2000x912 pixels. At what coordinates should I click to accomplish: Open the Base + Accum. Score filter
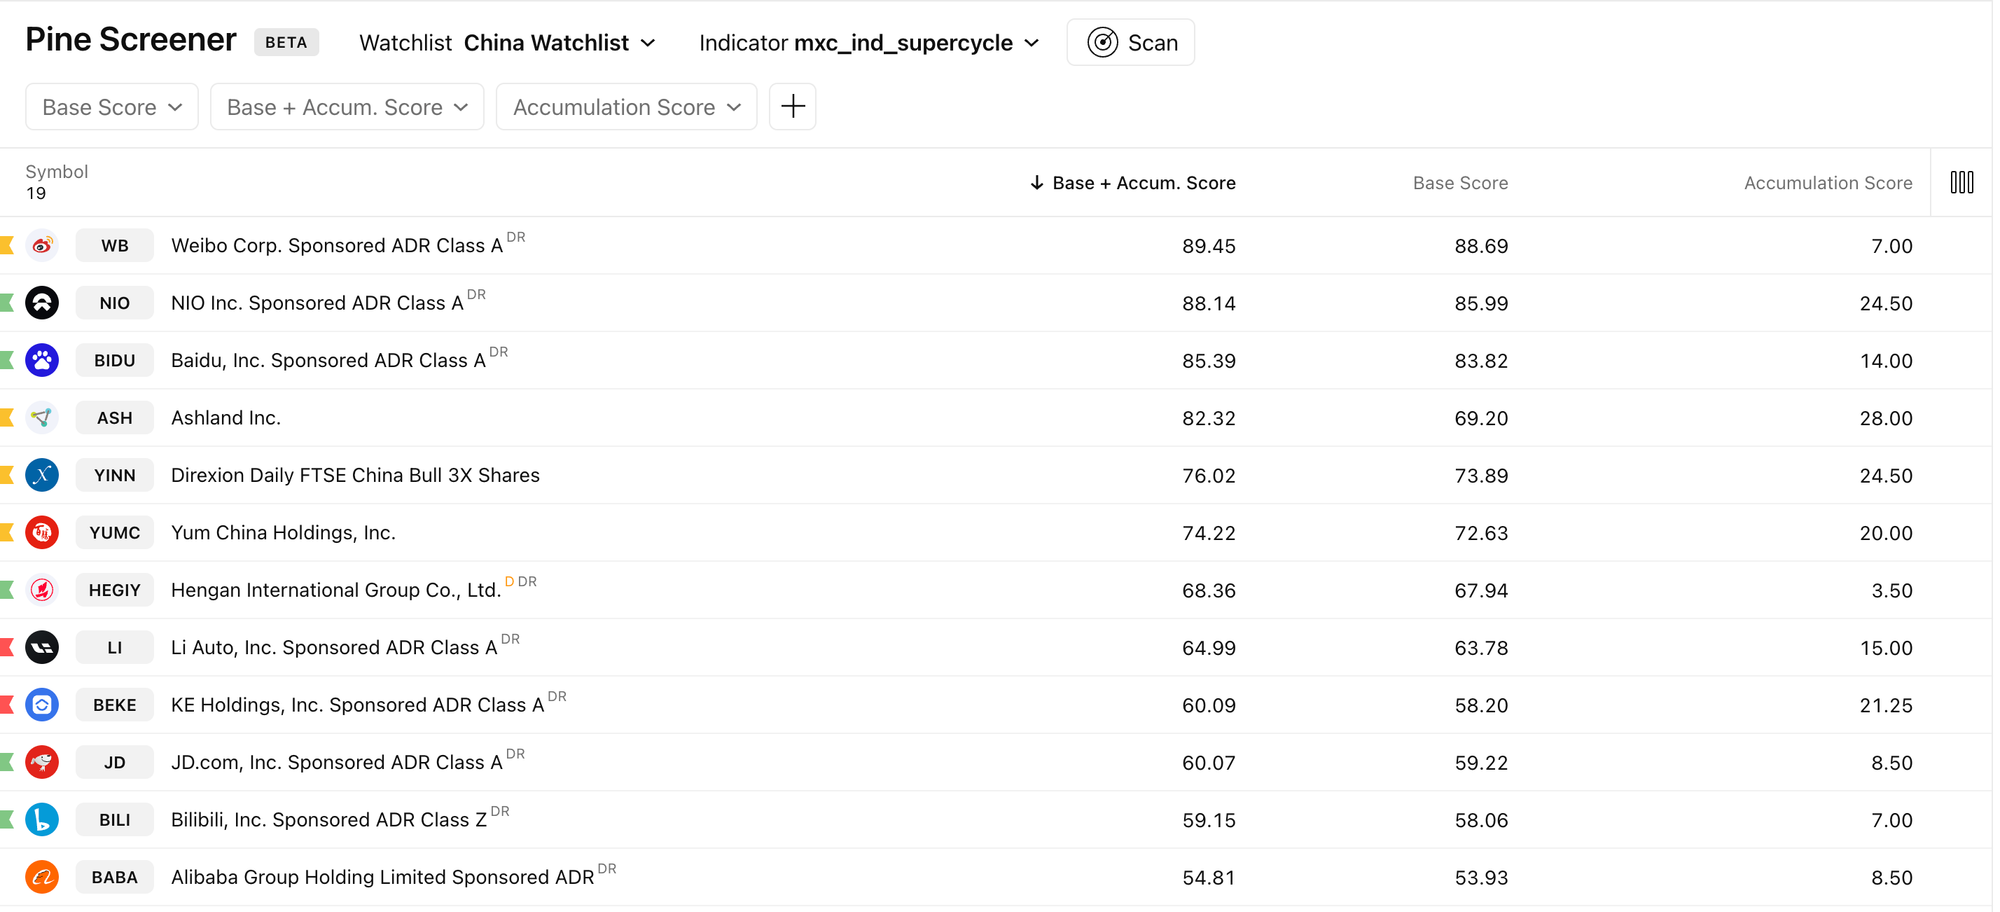tap(347, 107)
